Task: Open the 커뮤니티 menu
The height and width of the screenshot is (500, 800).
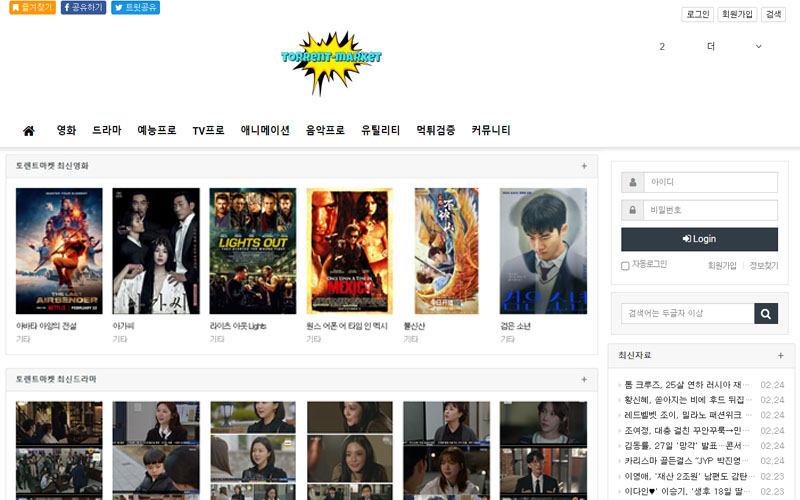Action: click(490, 130)
